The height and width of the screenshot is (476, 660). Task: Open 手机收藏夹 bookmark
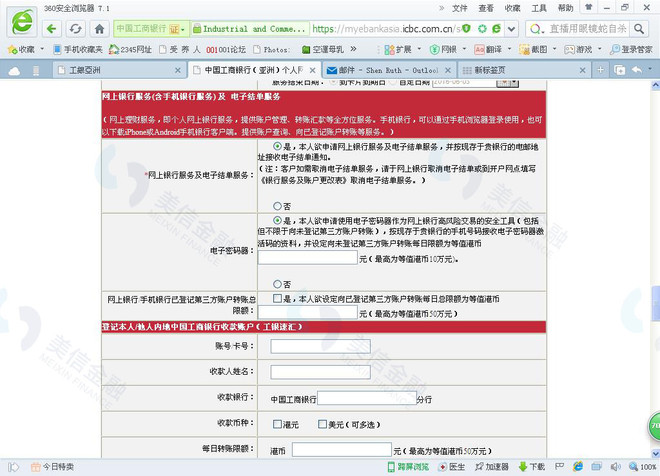[x=78, y=49]
